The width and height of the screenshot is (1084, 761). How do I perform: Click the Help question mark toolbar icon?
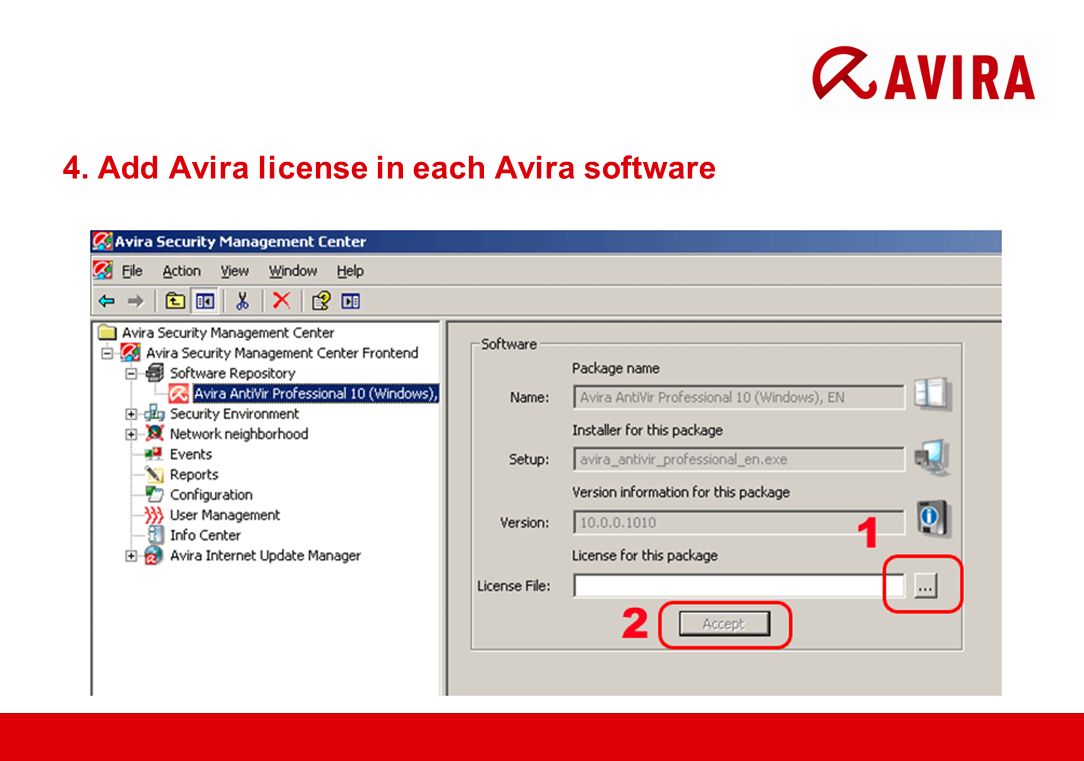coord(321,301)
